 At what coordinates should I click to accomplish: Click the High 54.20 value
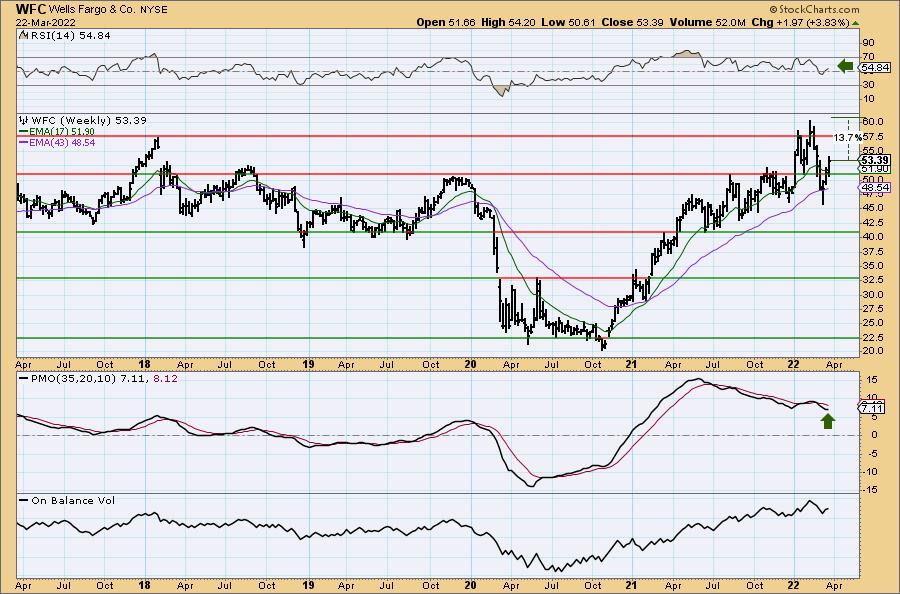[508, 22]
